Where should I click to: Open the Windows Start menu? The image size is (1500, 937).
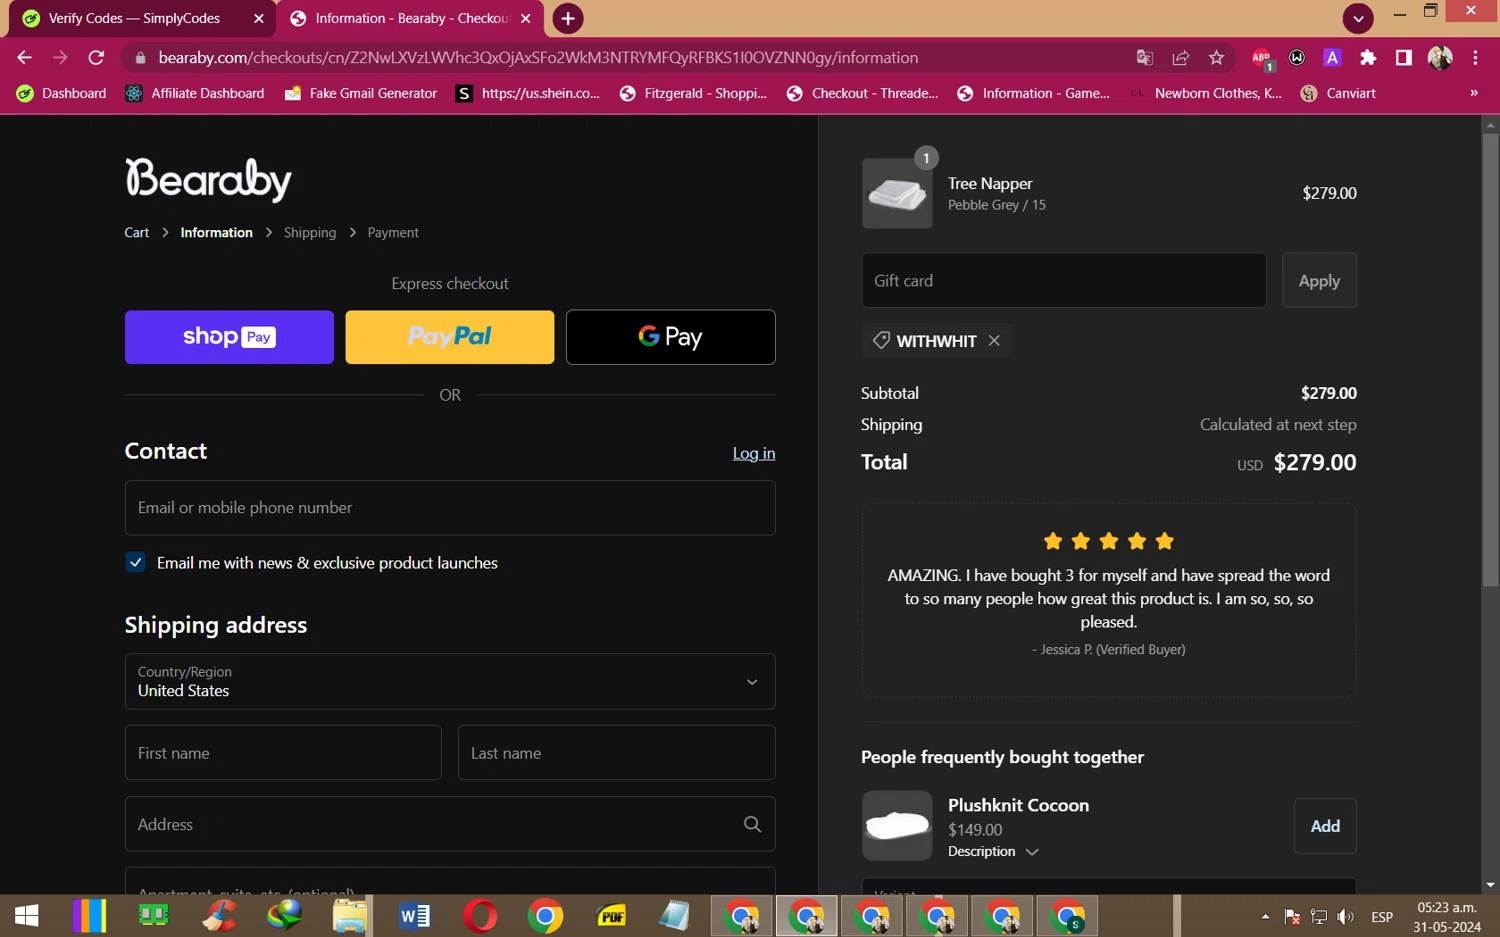27,916
